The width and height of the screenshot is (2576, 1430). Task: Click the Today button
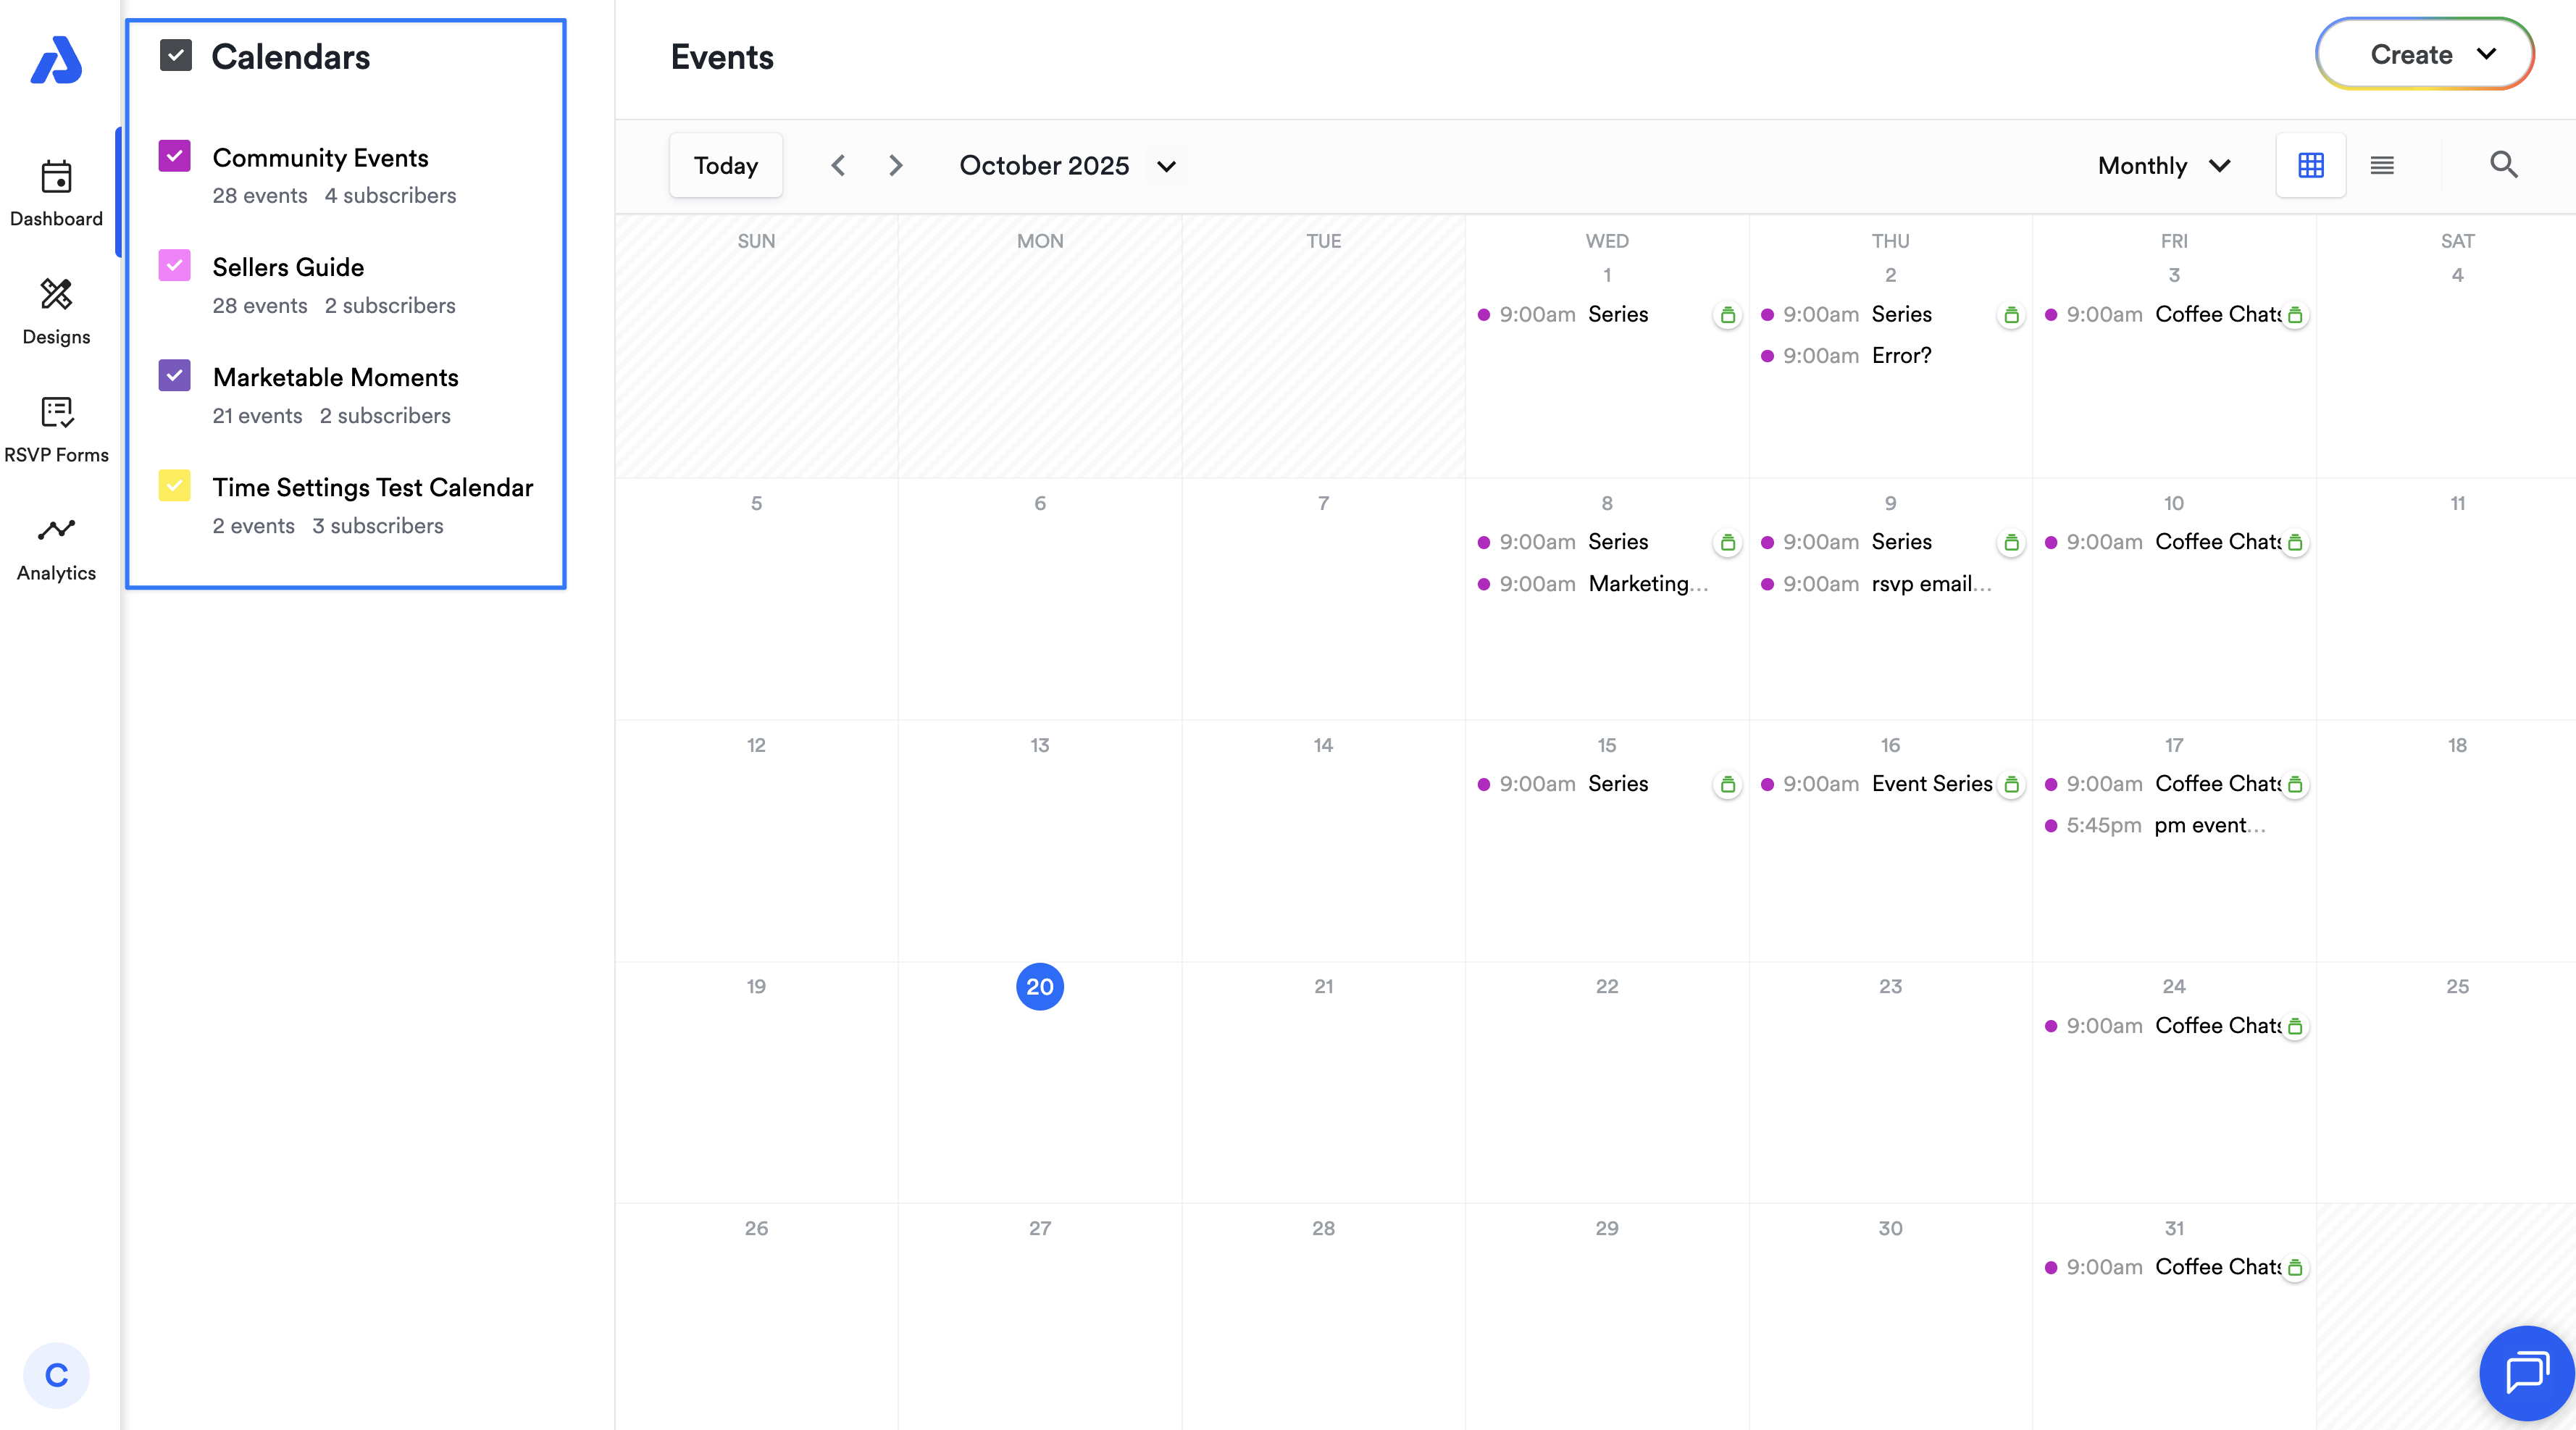point(725,165)
